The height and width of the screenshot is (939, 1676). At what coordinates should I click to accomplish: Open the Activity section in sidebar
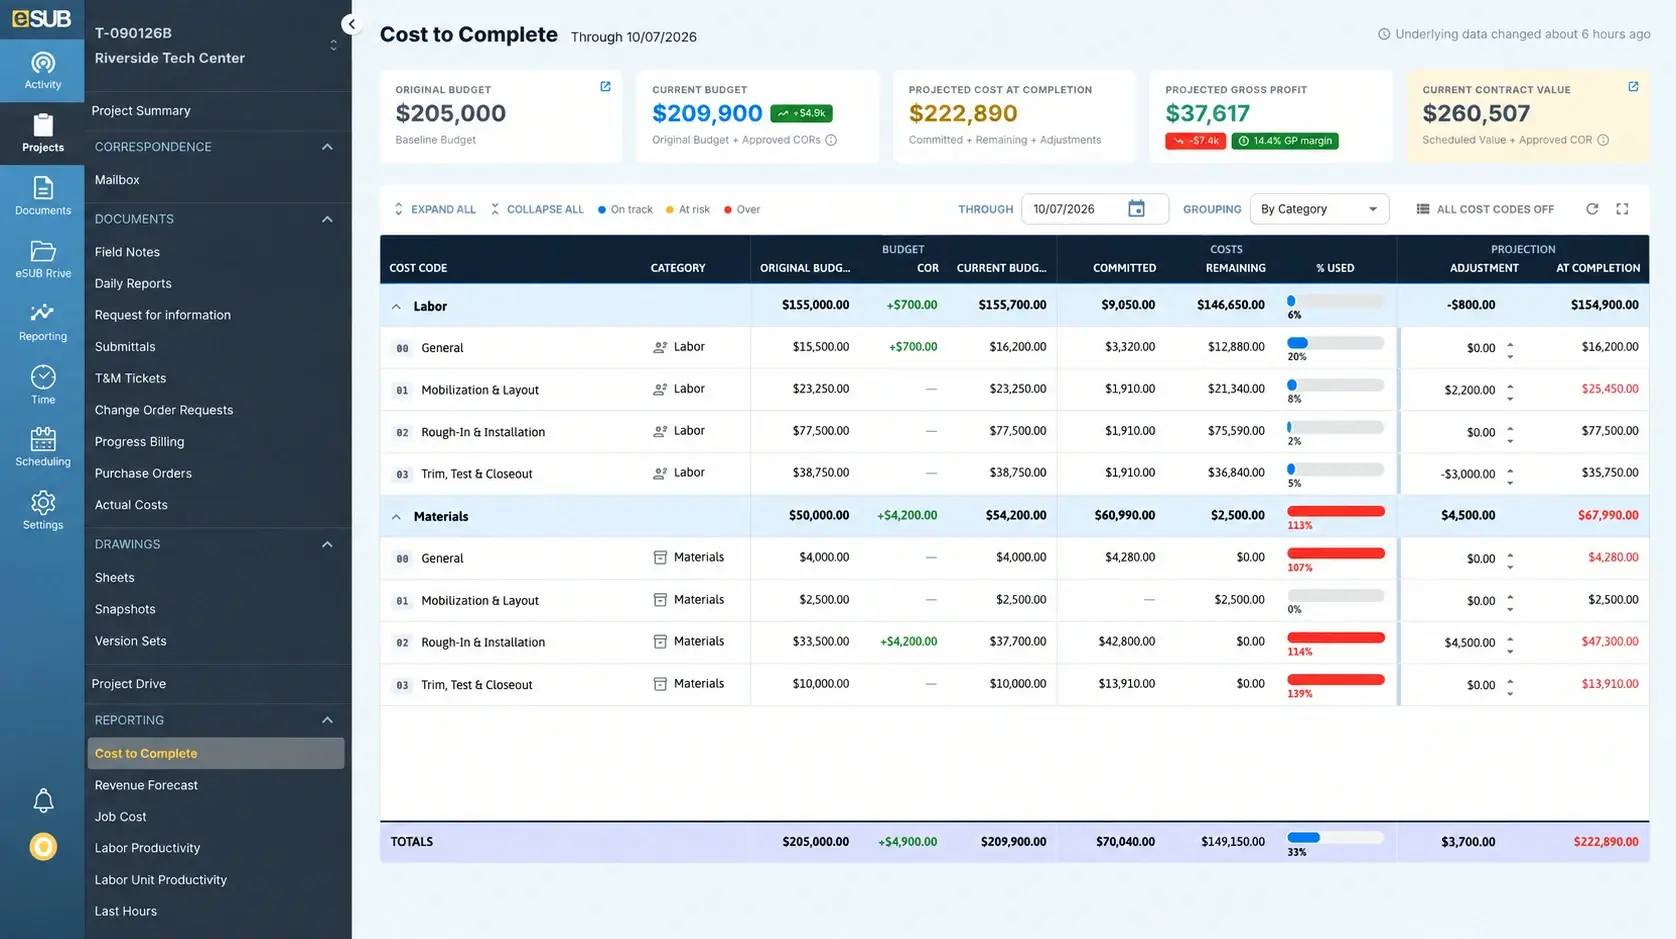point(42,71)
